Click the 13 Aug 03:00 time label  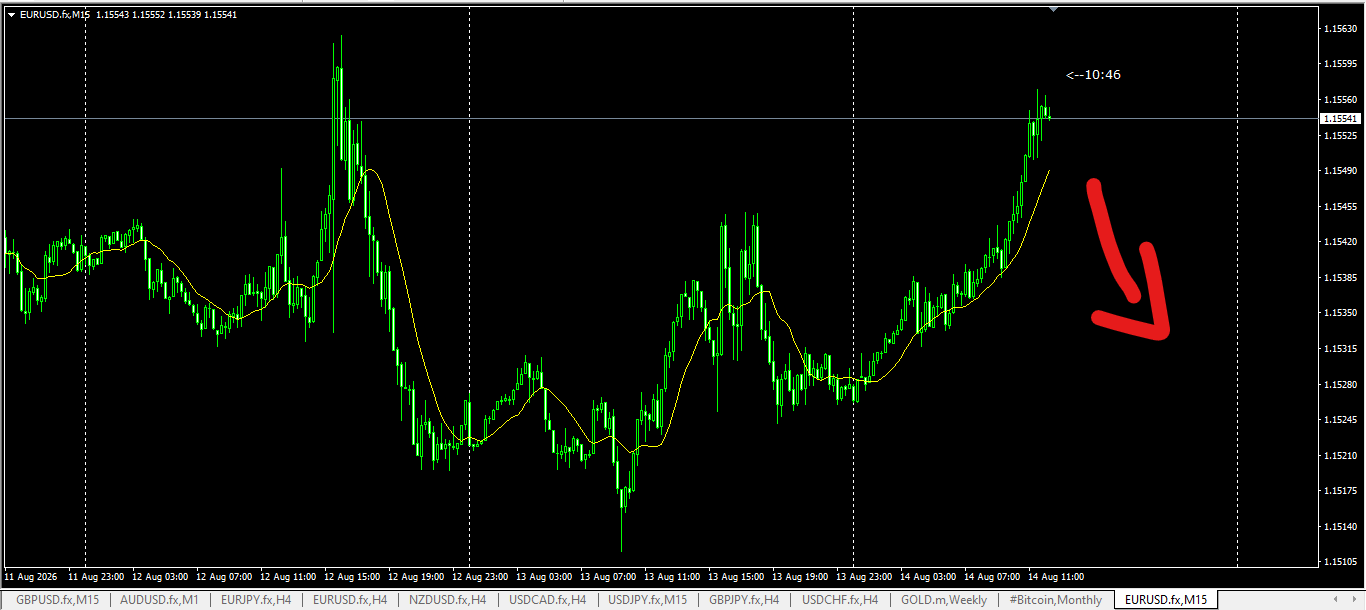[544, 577]
